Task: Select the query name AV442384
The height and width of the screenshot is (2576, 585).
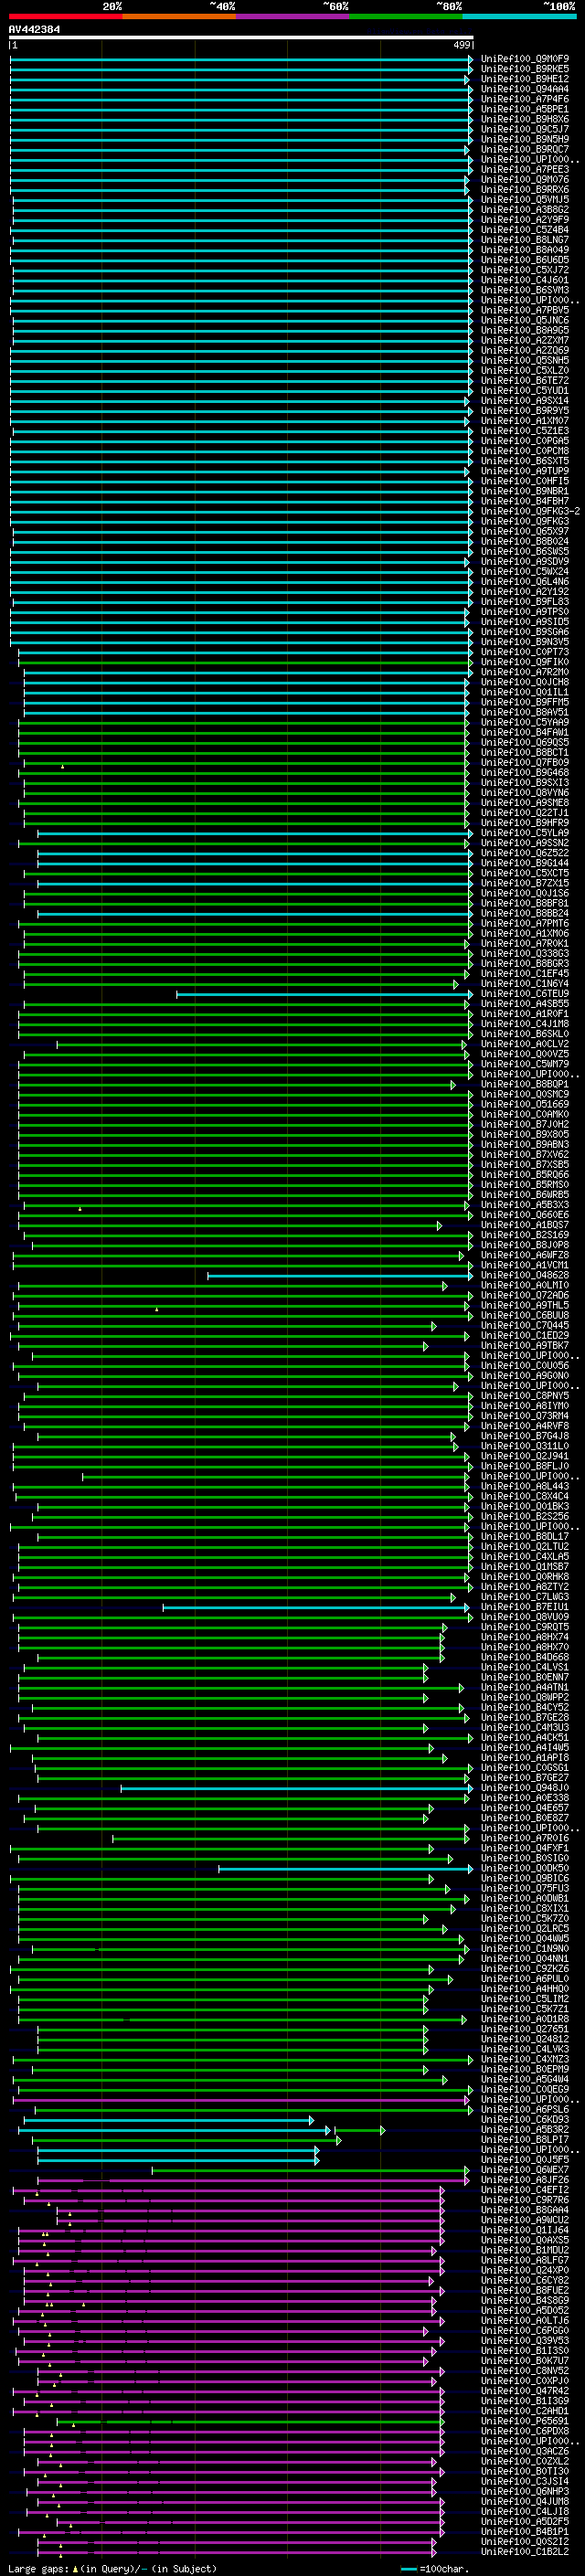Action: (34, 30)
